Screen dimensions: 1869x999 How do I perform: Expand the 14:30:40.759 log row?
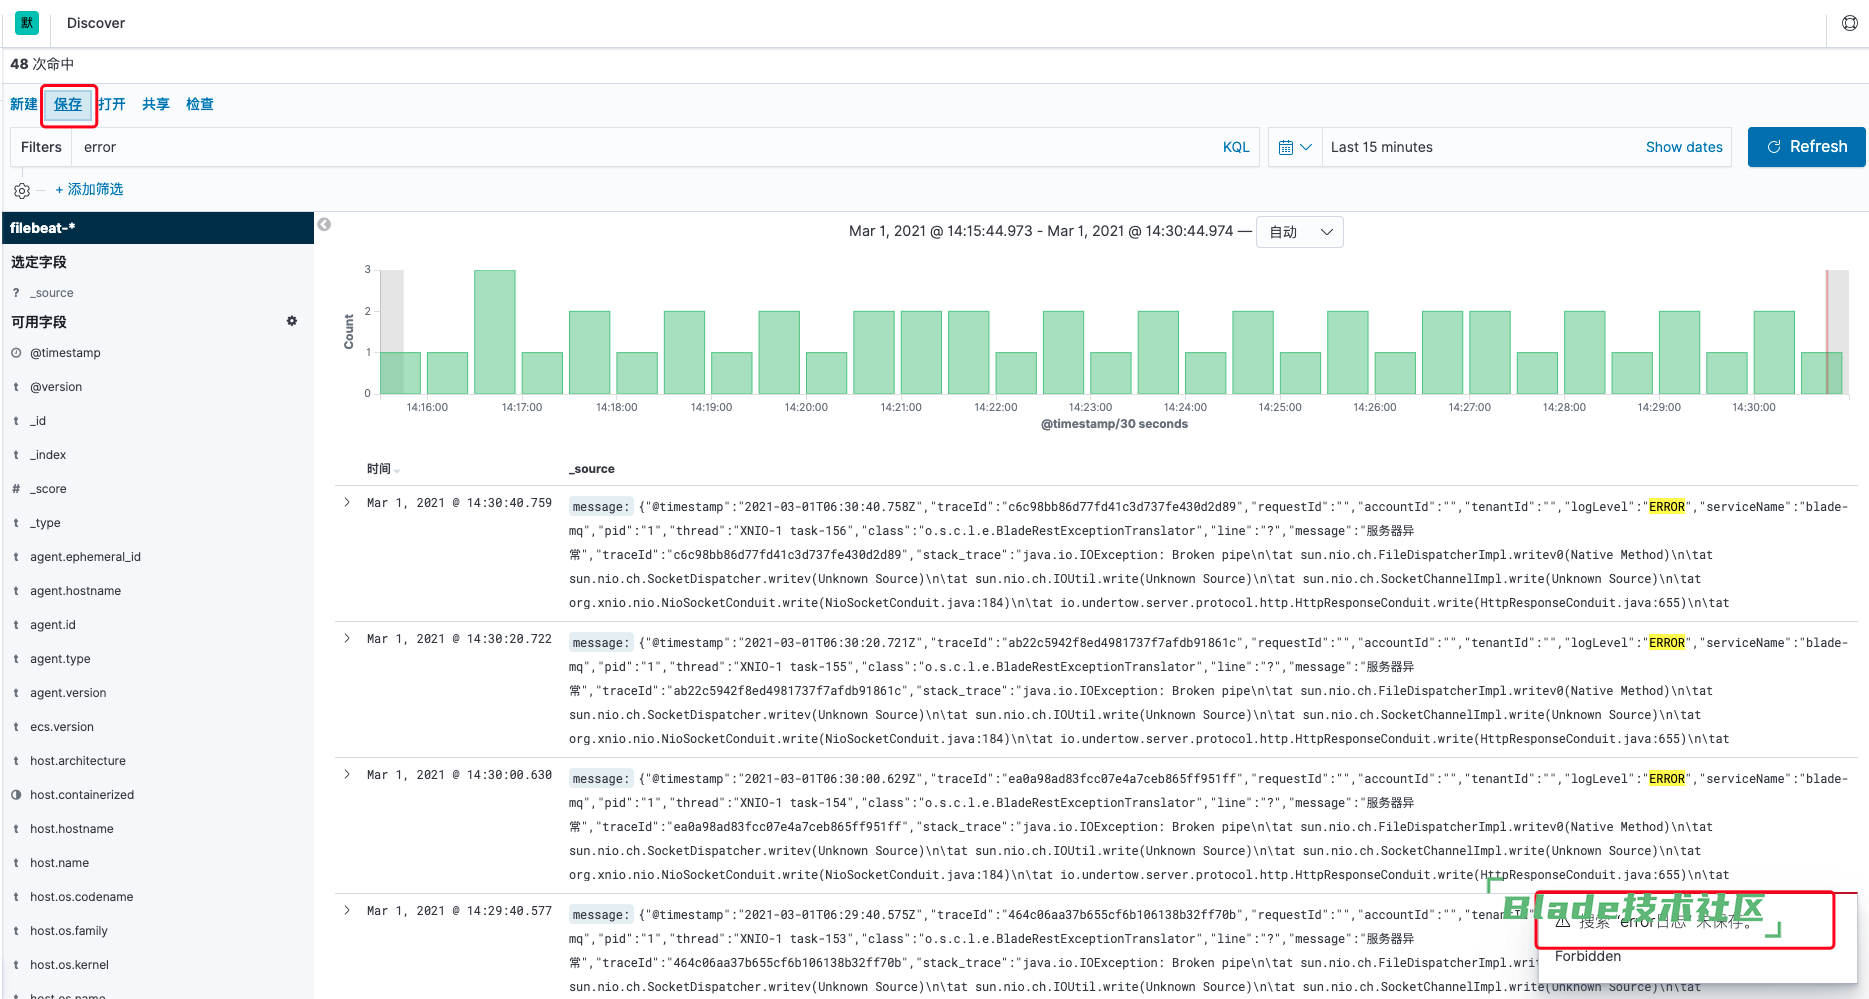pos(347,503)
